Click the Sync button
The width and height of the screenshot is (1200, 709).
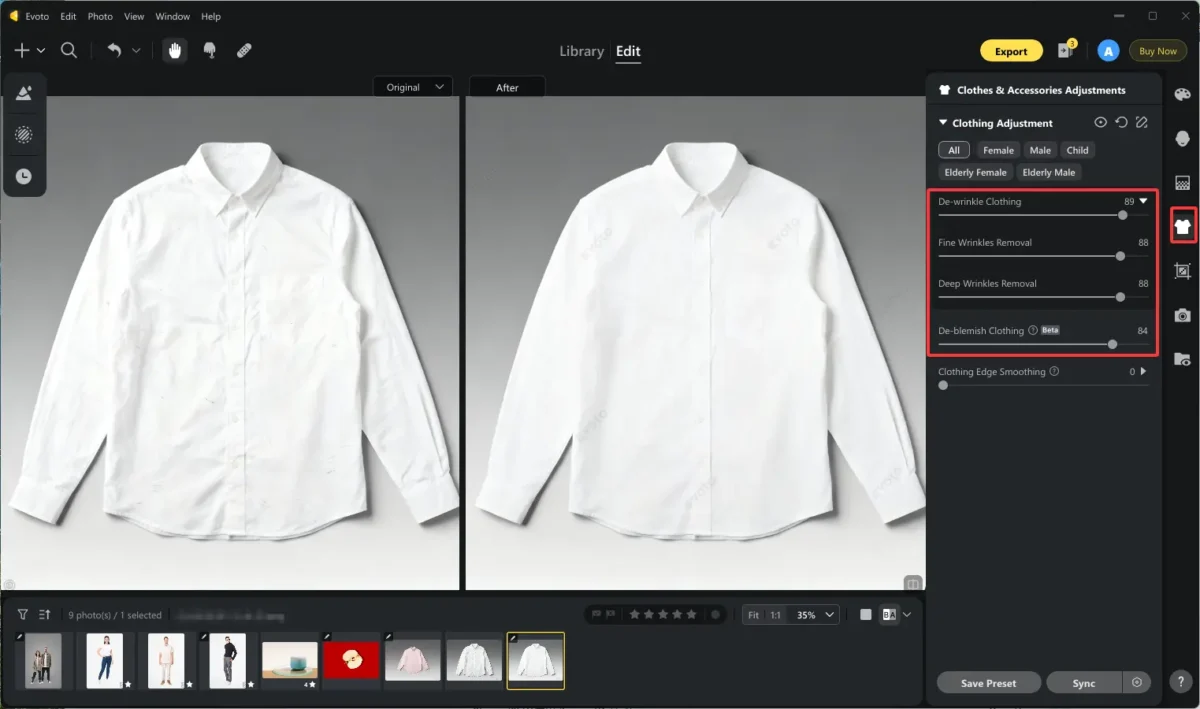click(1084, 683)
